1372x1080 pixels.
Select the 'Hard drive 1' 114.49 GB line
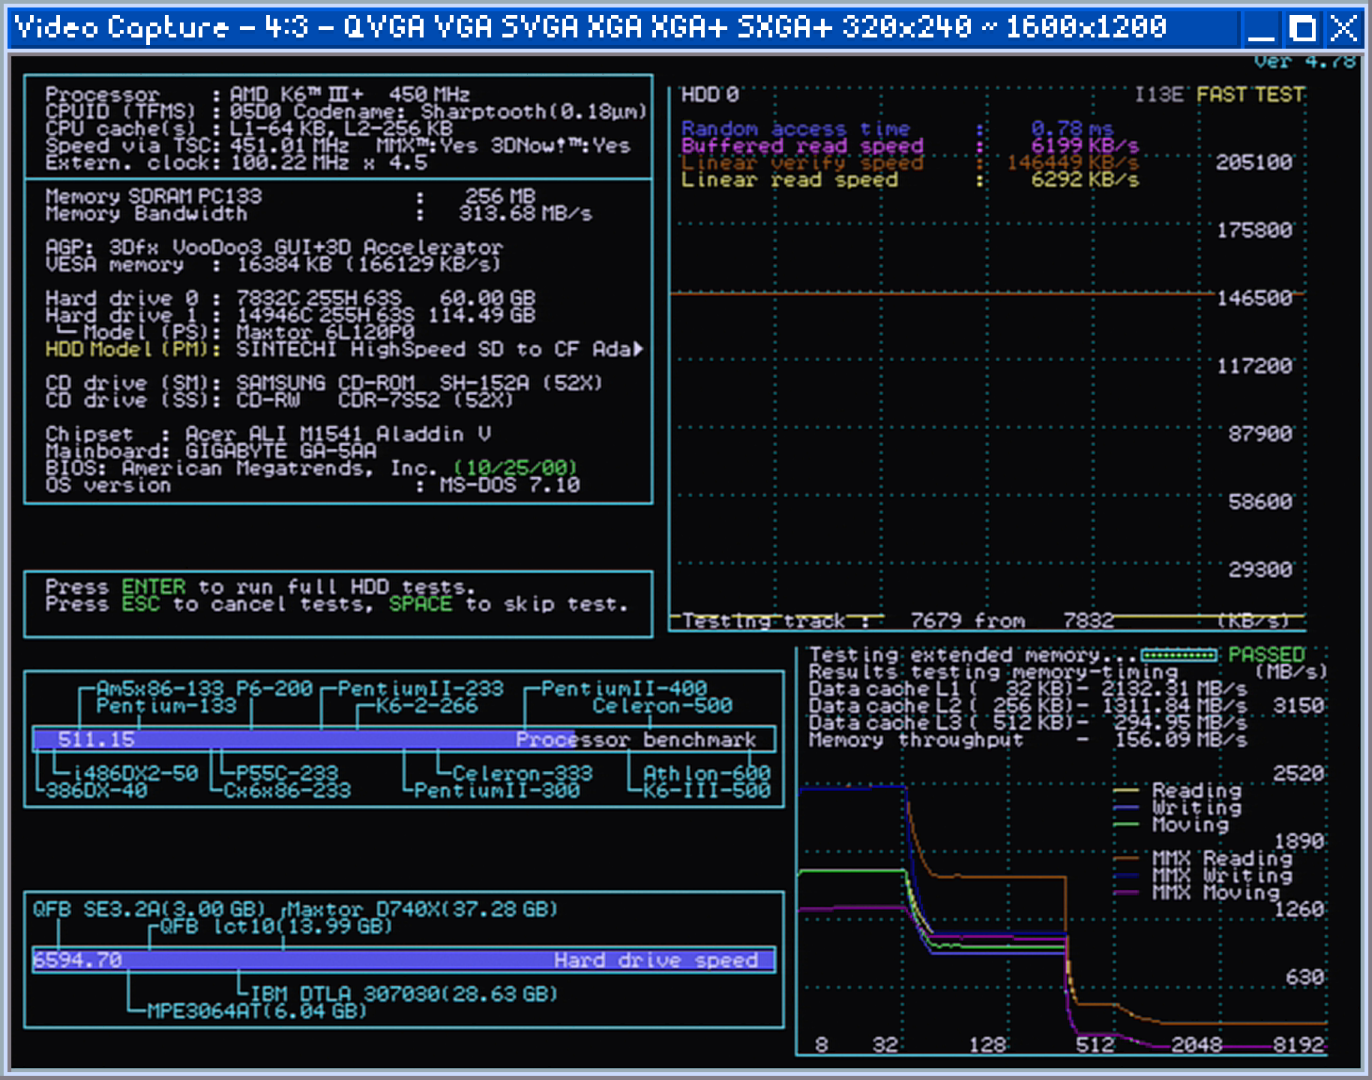tap(290, 315)
